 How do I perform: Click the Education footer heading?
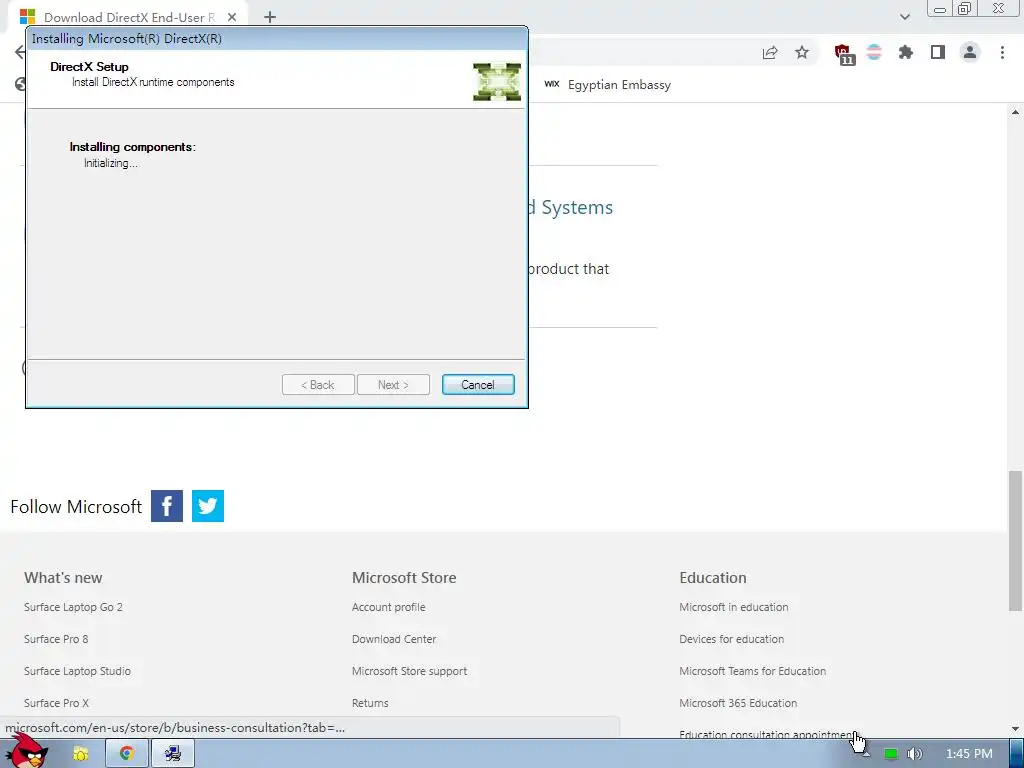coord(712,577)
